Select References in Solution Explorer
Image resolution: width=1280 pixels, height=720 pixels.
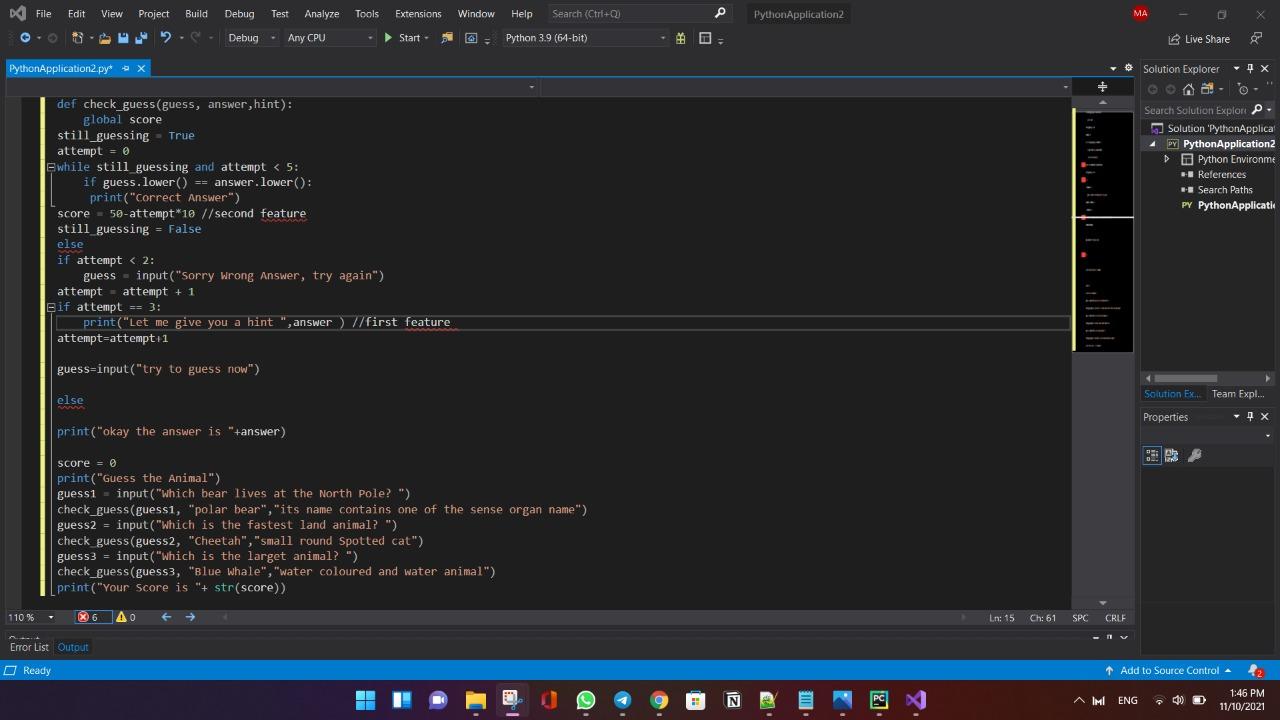click(1221, 174)
